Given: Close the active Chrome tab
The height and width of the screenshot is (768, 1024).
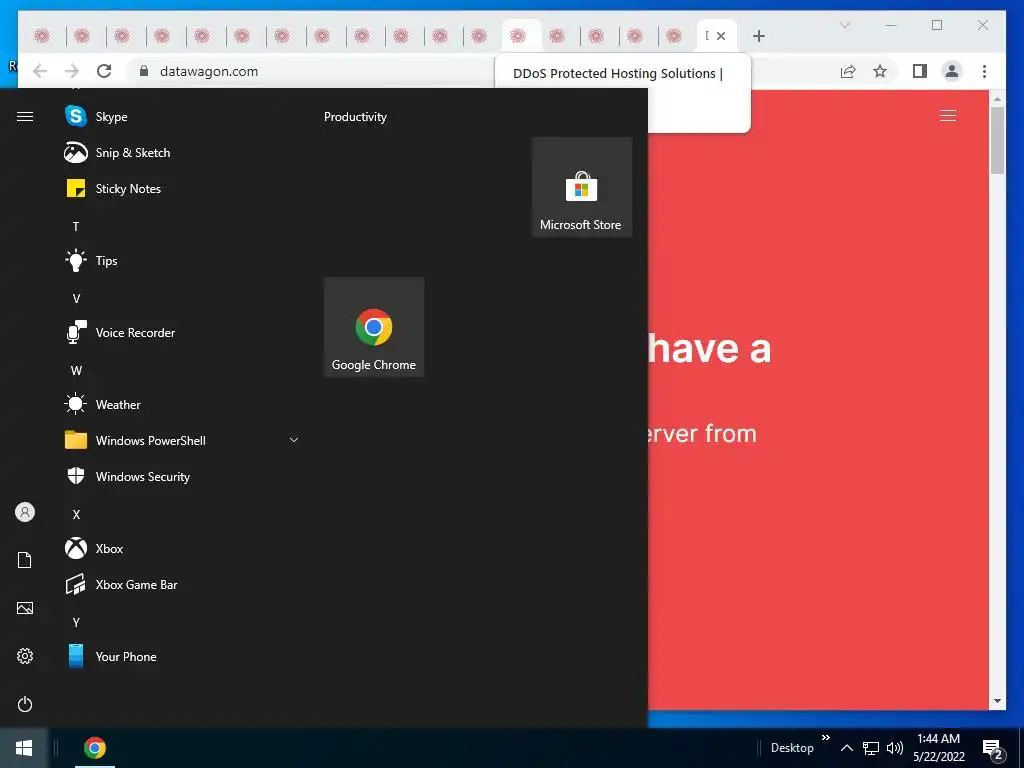Looking at the screenshot, I should 721,36.
